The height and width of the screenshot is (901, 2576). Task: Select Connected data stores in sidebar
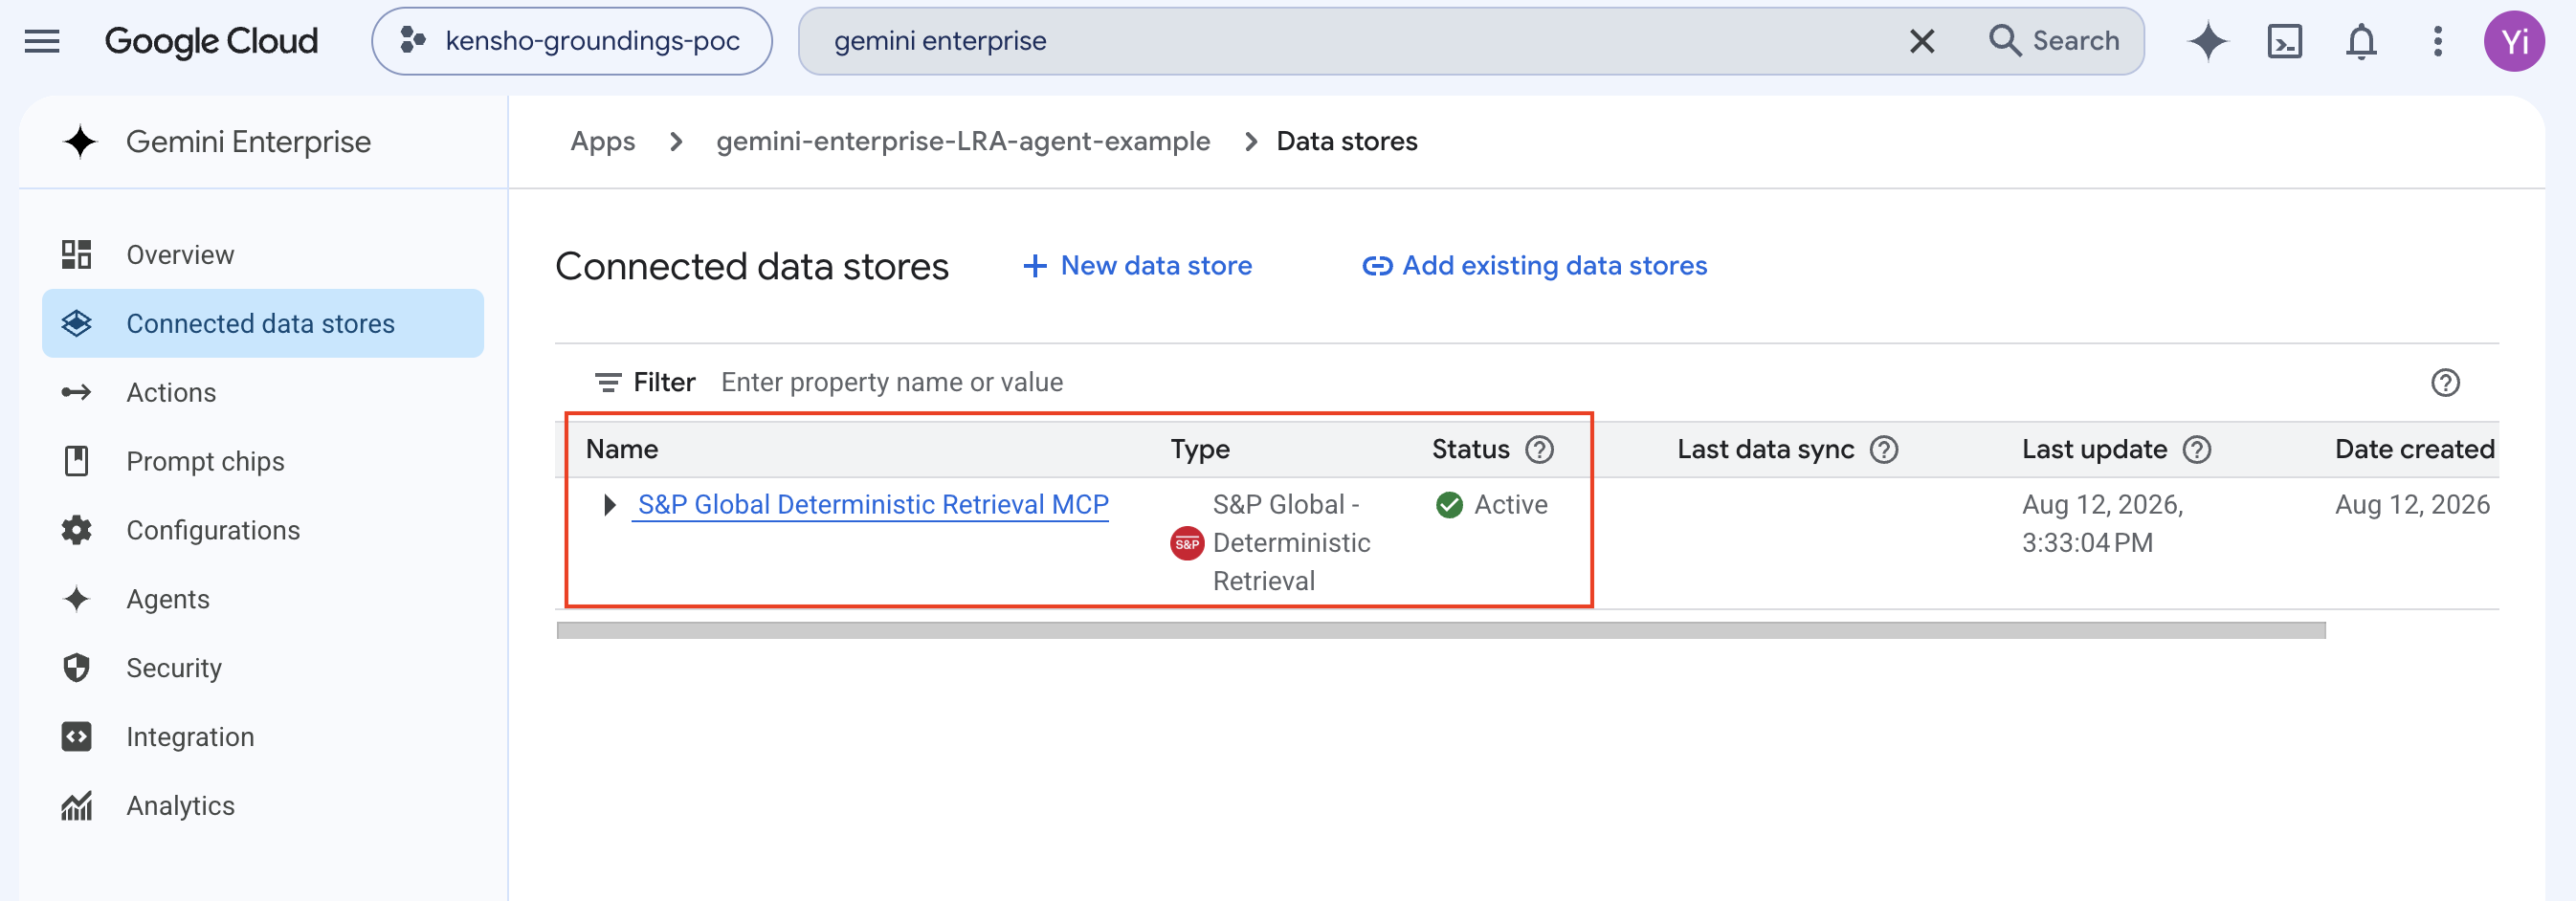click(263, 323)
